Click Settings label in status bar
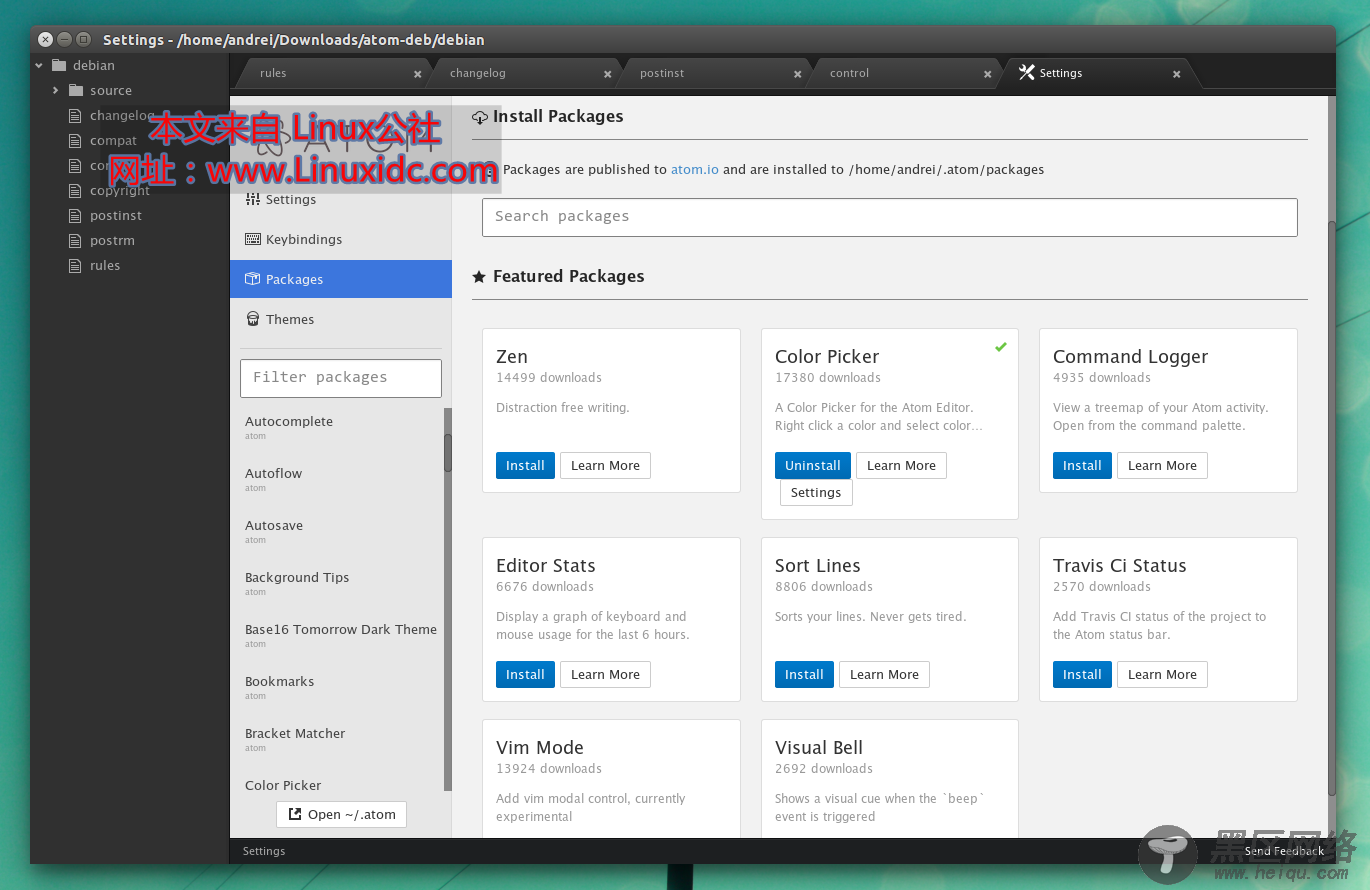This screenshot has width=1370, height=890. click(x=264, y=852)
